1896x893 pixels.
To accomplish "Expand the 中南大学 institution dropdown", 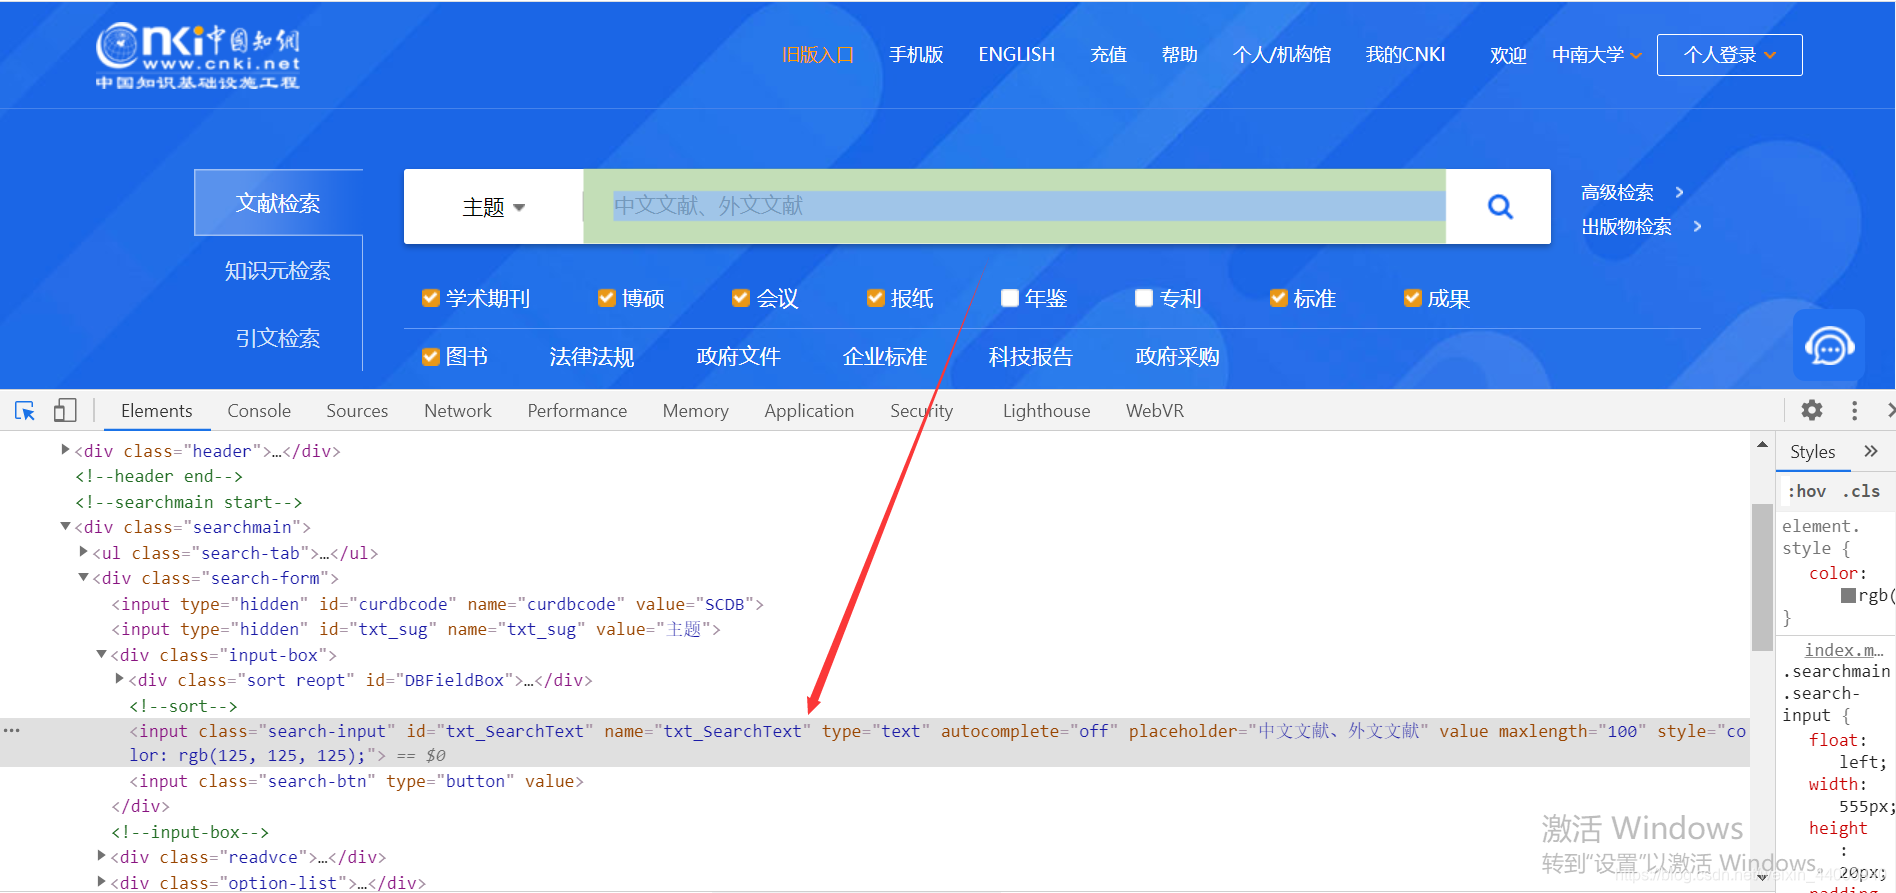I will click(x=1596, y=55).
